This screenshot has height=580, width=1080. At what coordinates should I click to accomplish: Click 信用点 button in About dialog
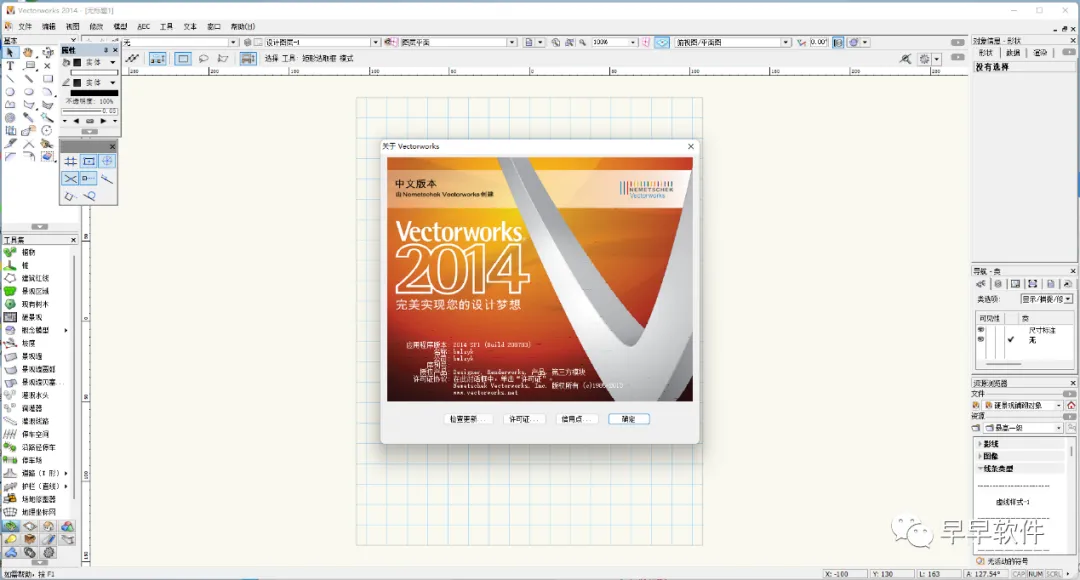(577, 419)
